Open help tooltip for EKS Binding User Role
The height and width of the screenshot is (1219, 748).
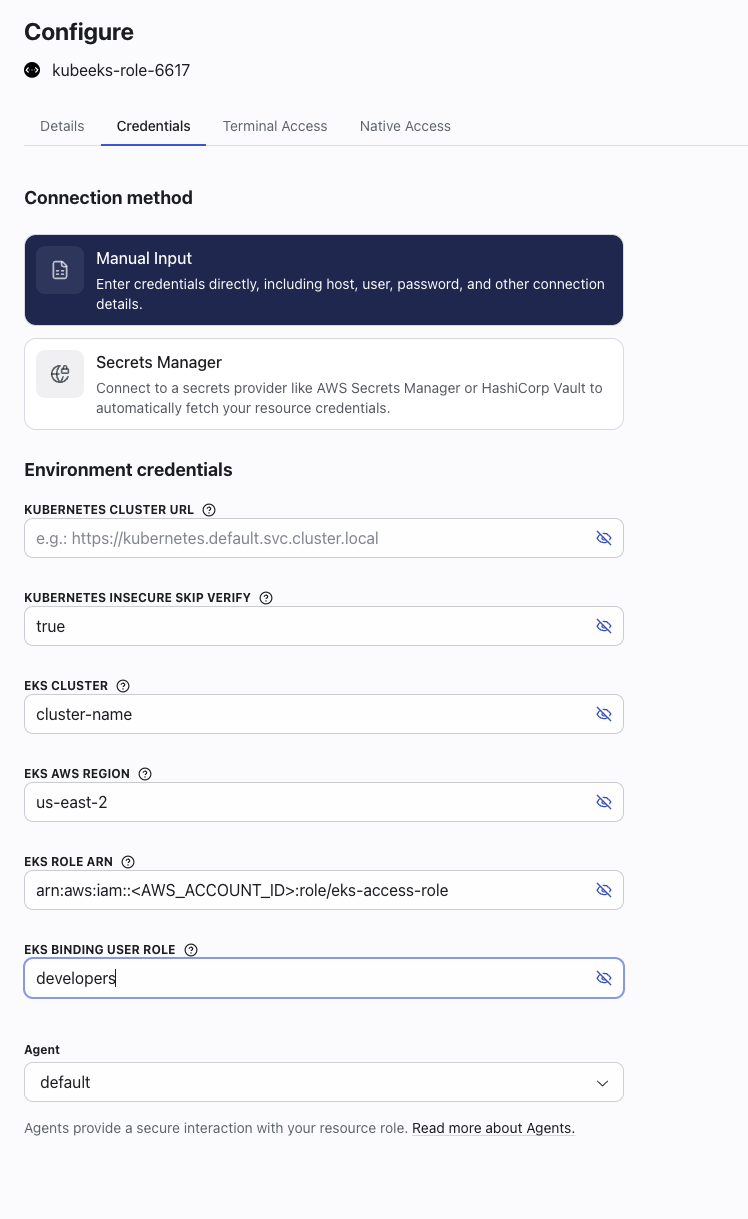190,949
